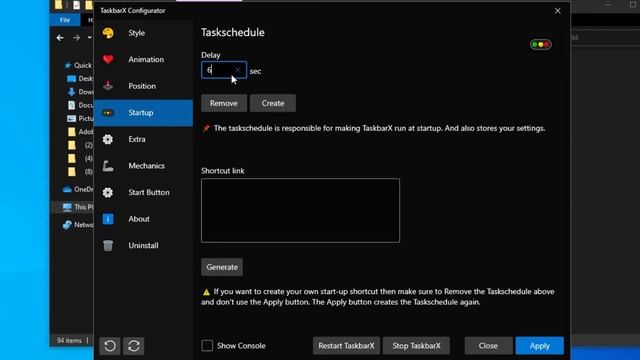Click inside the Shortcut link text box

300,210
